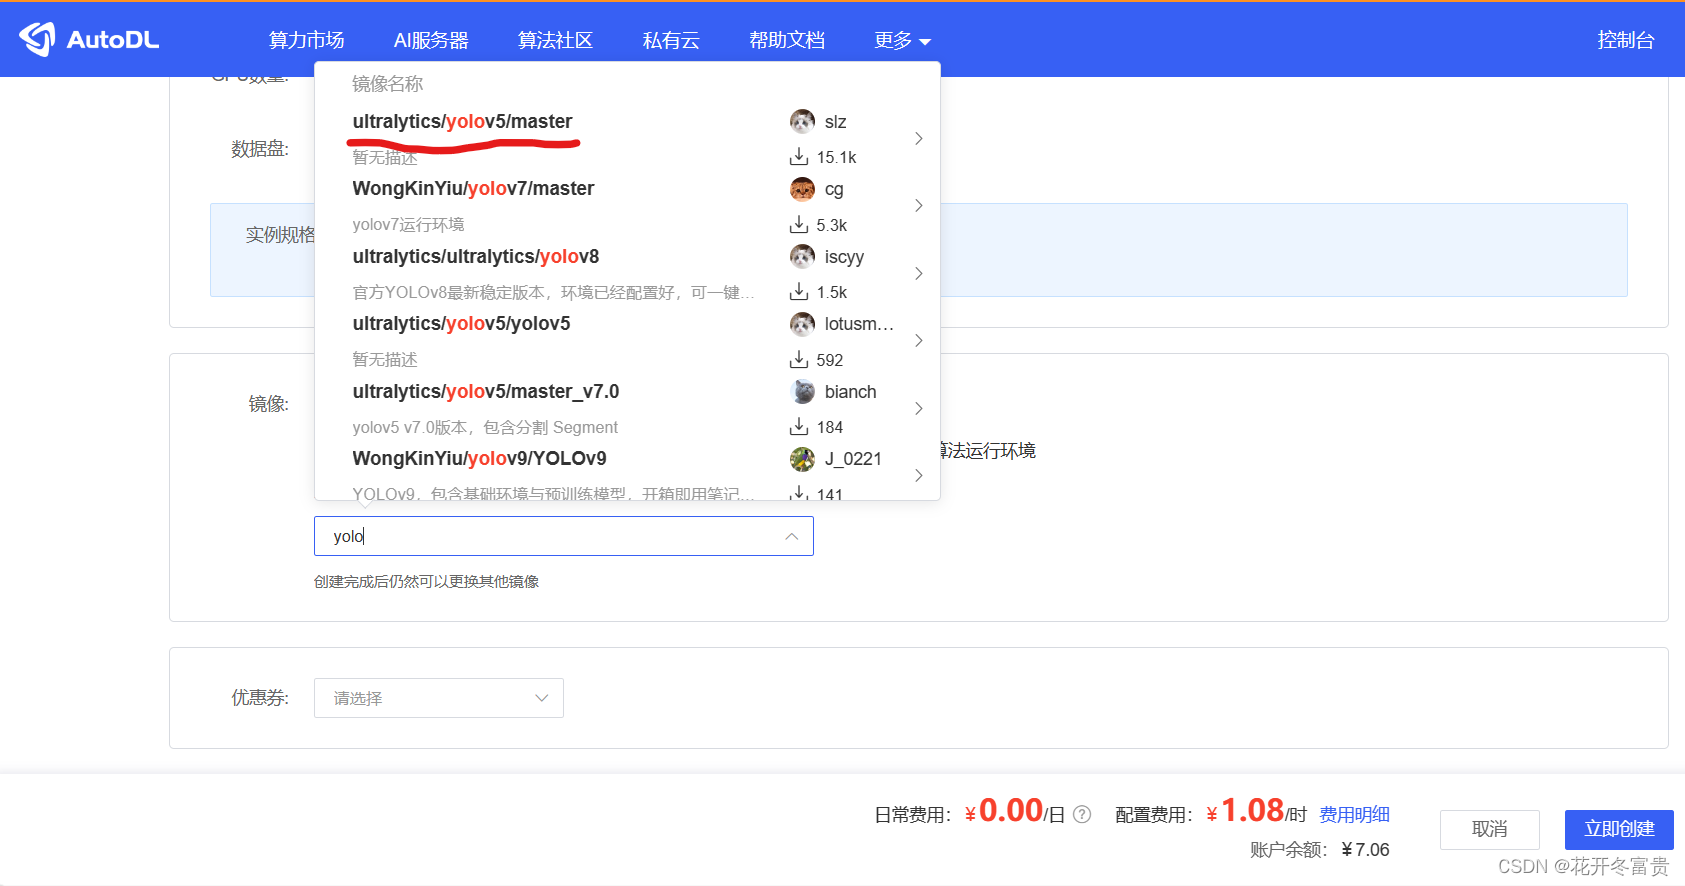Click the 立即创建 create button
Image resolution: width=1685 pixels, height=886 pixels.
1619,829
